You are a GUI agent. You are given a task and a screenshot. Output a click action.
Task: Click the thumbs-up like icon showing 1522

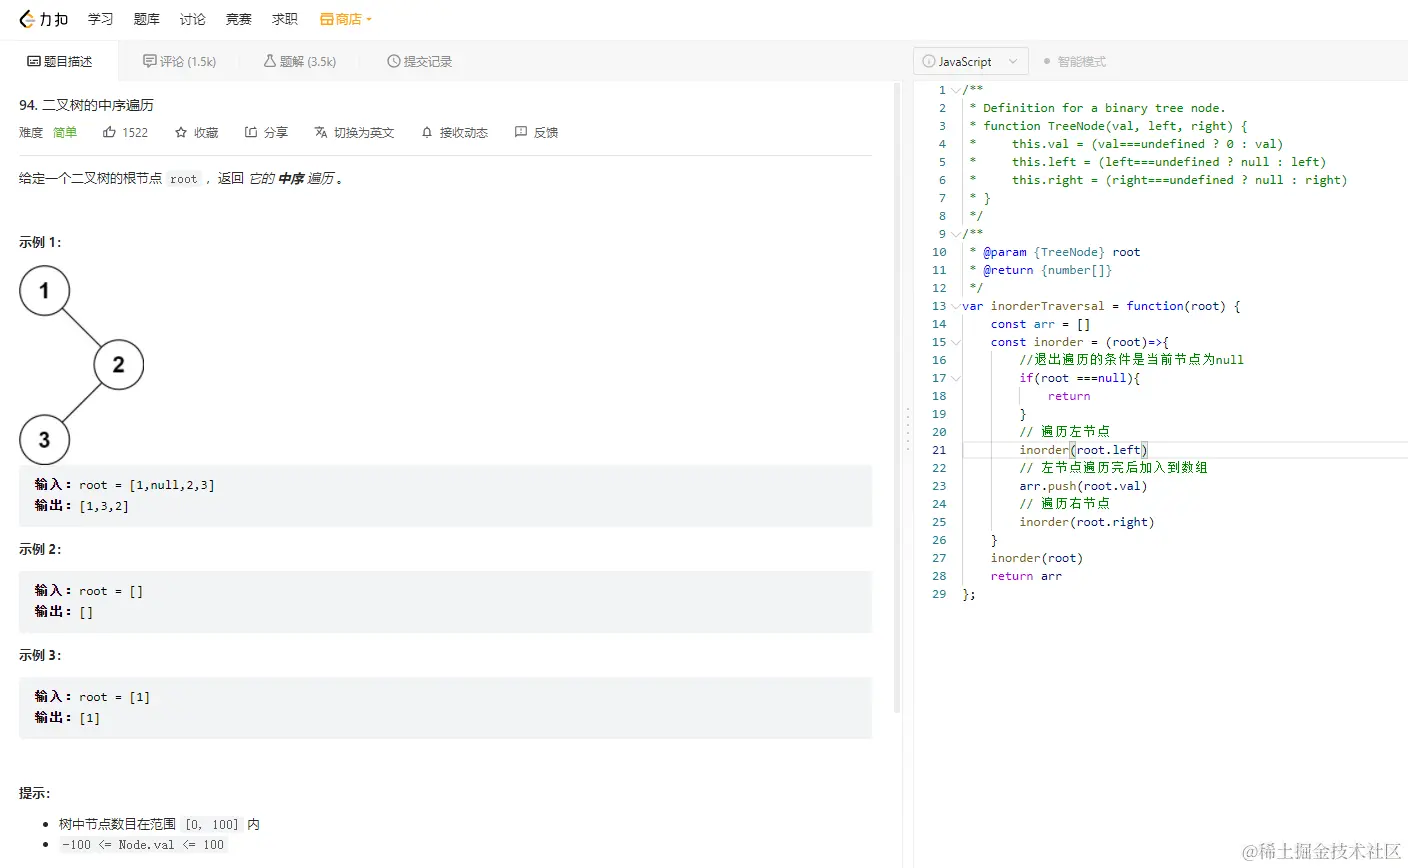tap(111, 131)
